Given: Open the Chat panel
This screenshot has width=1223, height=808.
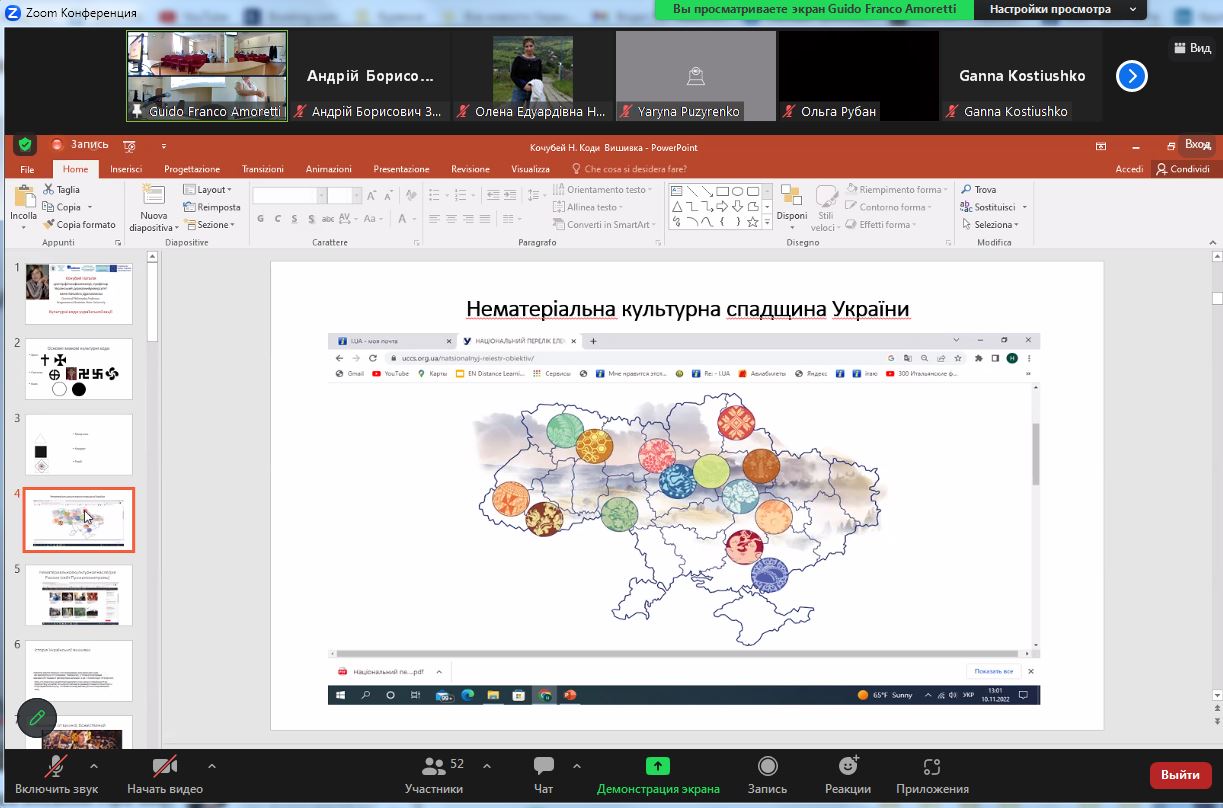Looking at the screenshot, I should (x=544, y=767).
